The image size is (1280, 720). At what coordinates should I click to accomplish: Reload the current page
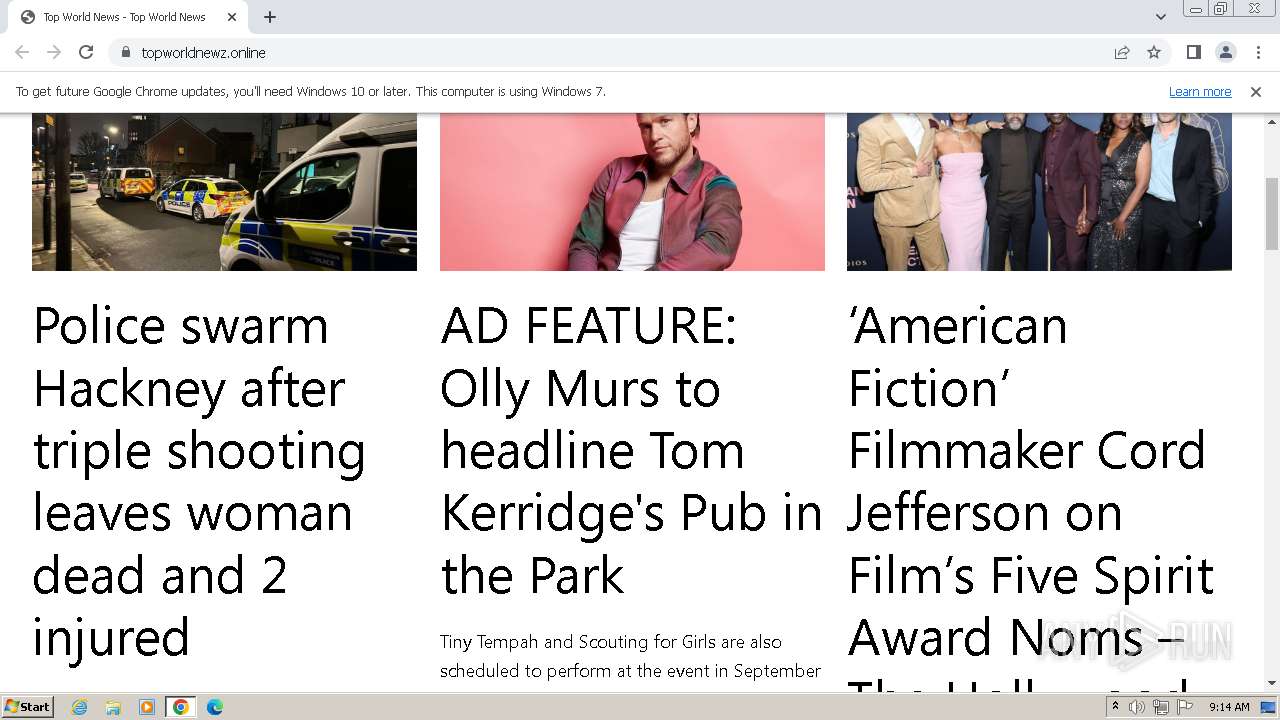coord(86,52)
